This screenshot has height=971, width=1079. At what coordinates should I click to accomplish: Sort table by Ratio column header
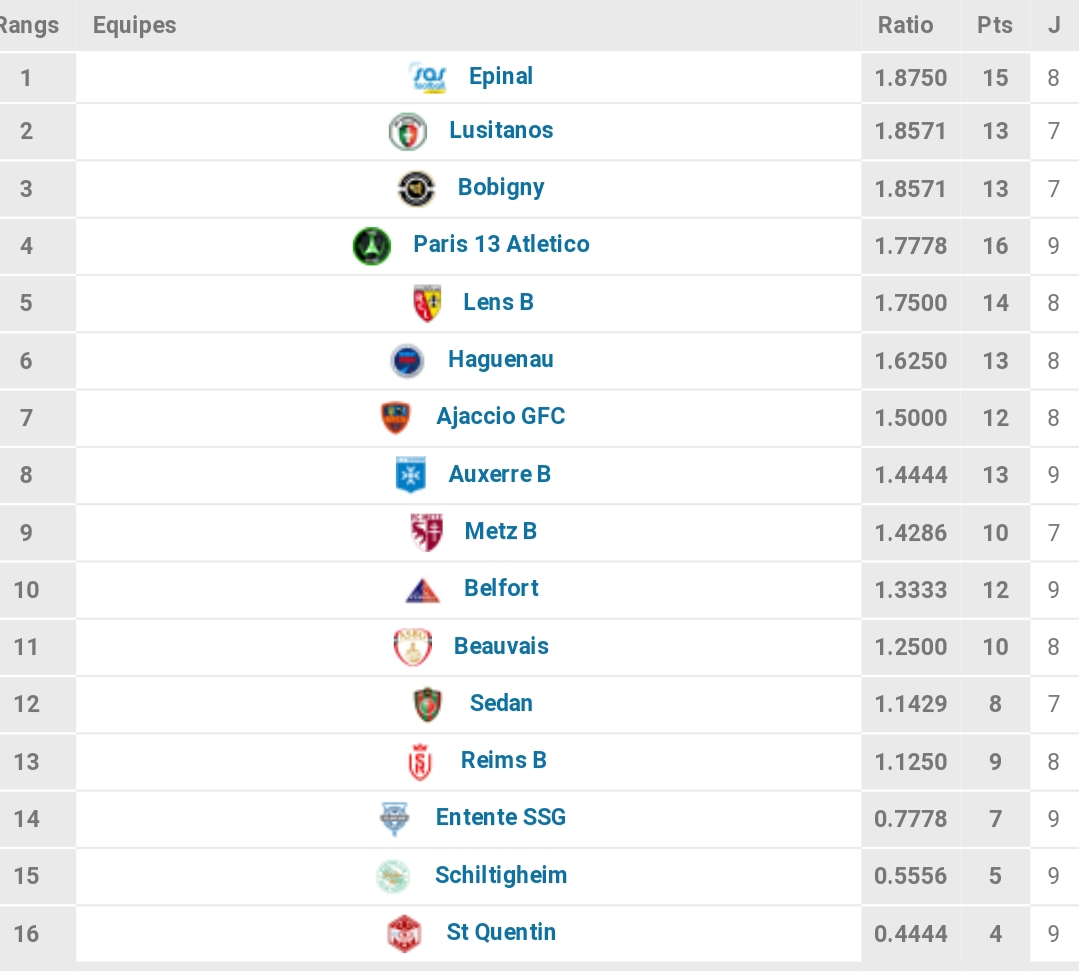[906, 25]
